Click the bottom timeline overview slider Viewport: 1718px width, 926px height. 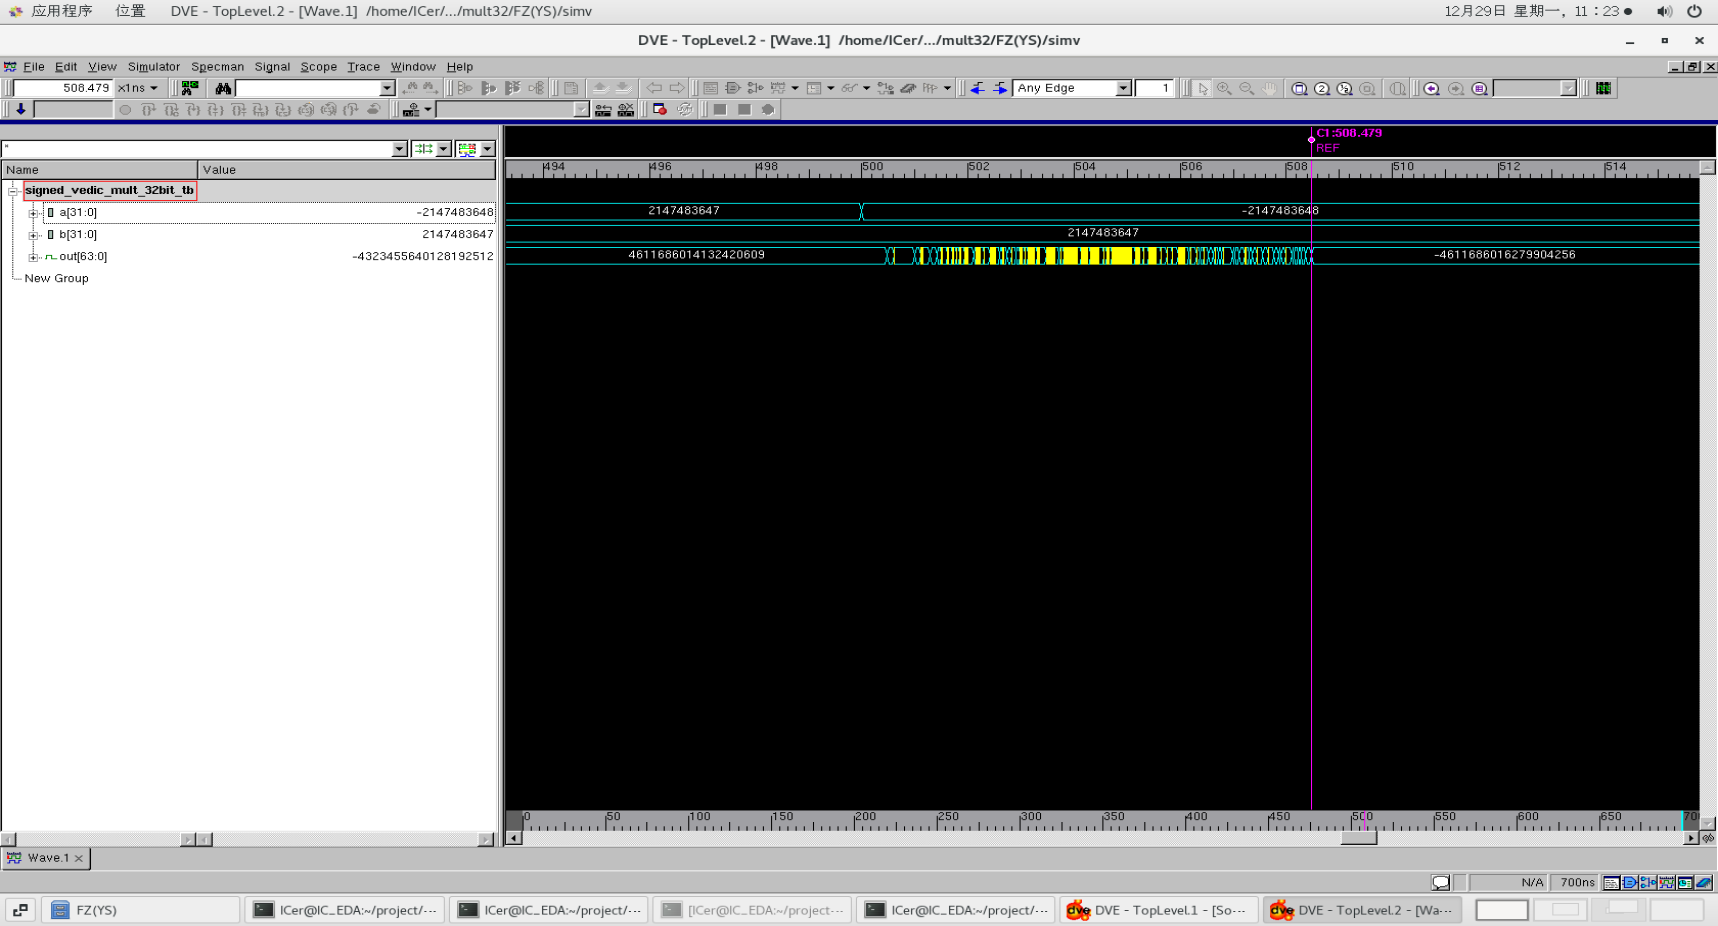pyautogui.click(x=1357, y=838)
